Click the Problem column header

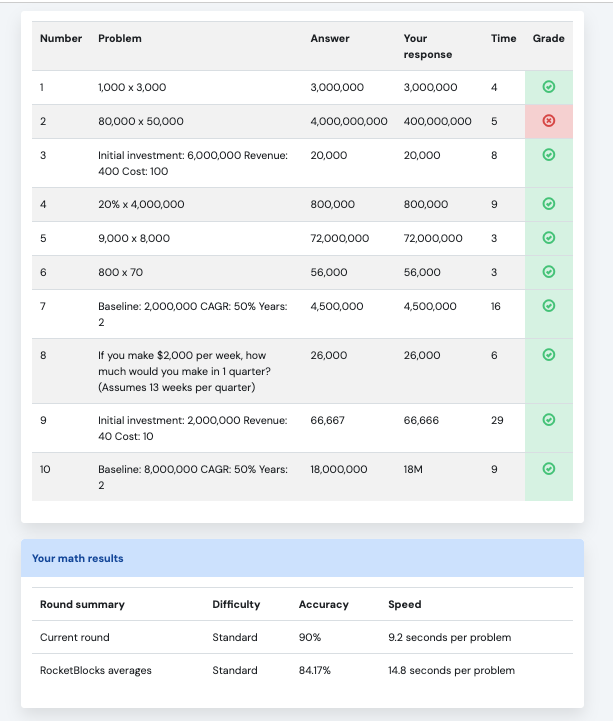click(120, 39)
